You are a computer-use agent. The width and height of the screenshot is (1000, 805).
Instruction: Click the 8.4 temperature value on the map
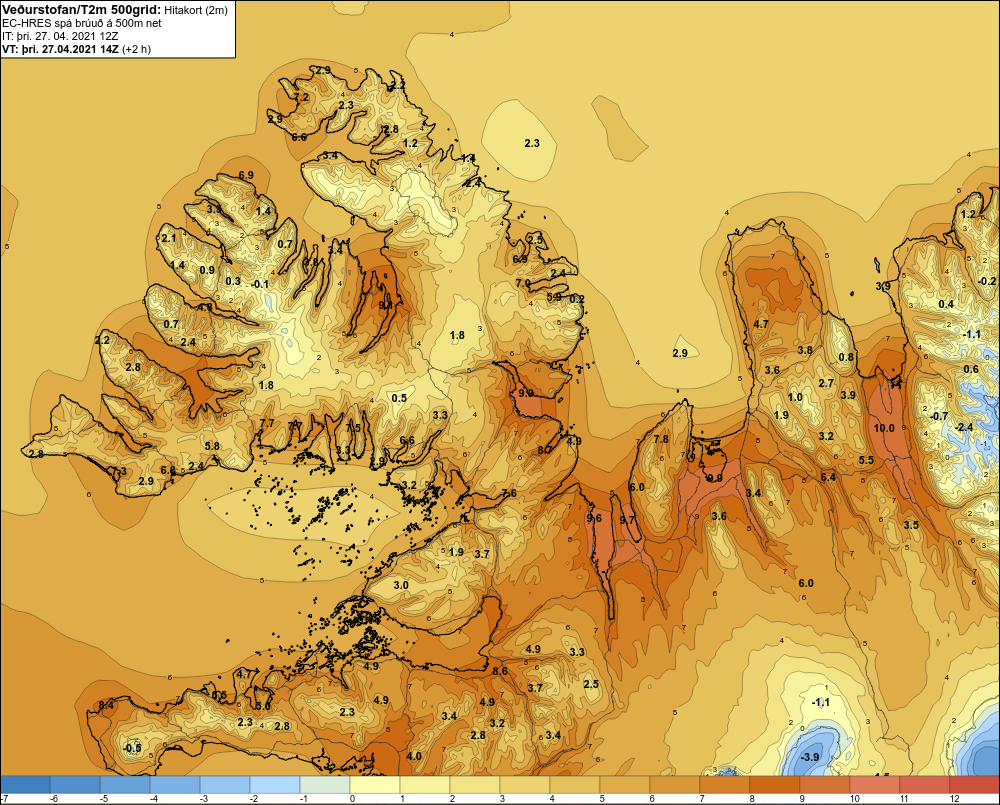(106, 705)
